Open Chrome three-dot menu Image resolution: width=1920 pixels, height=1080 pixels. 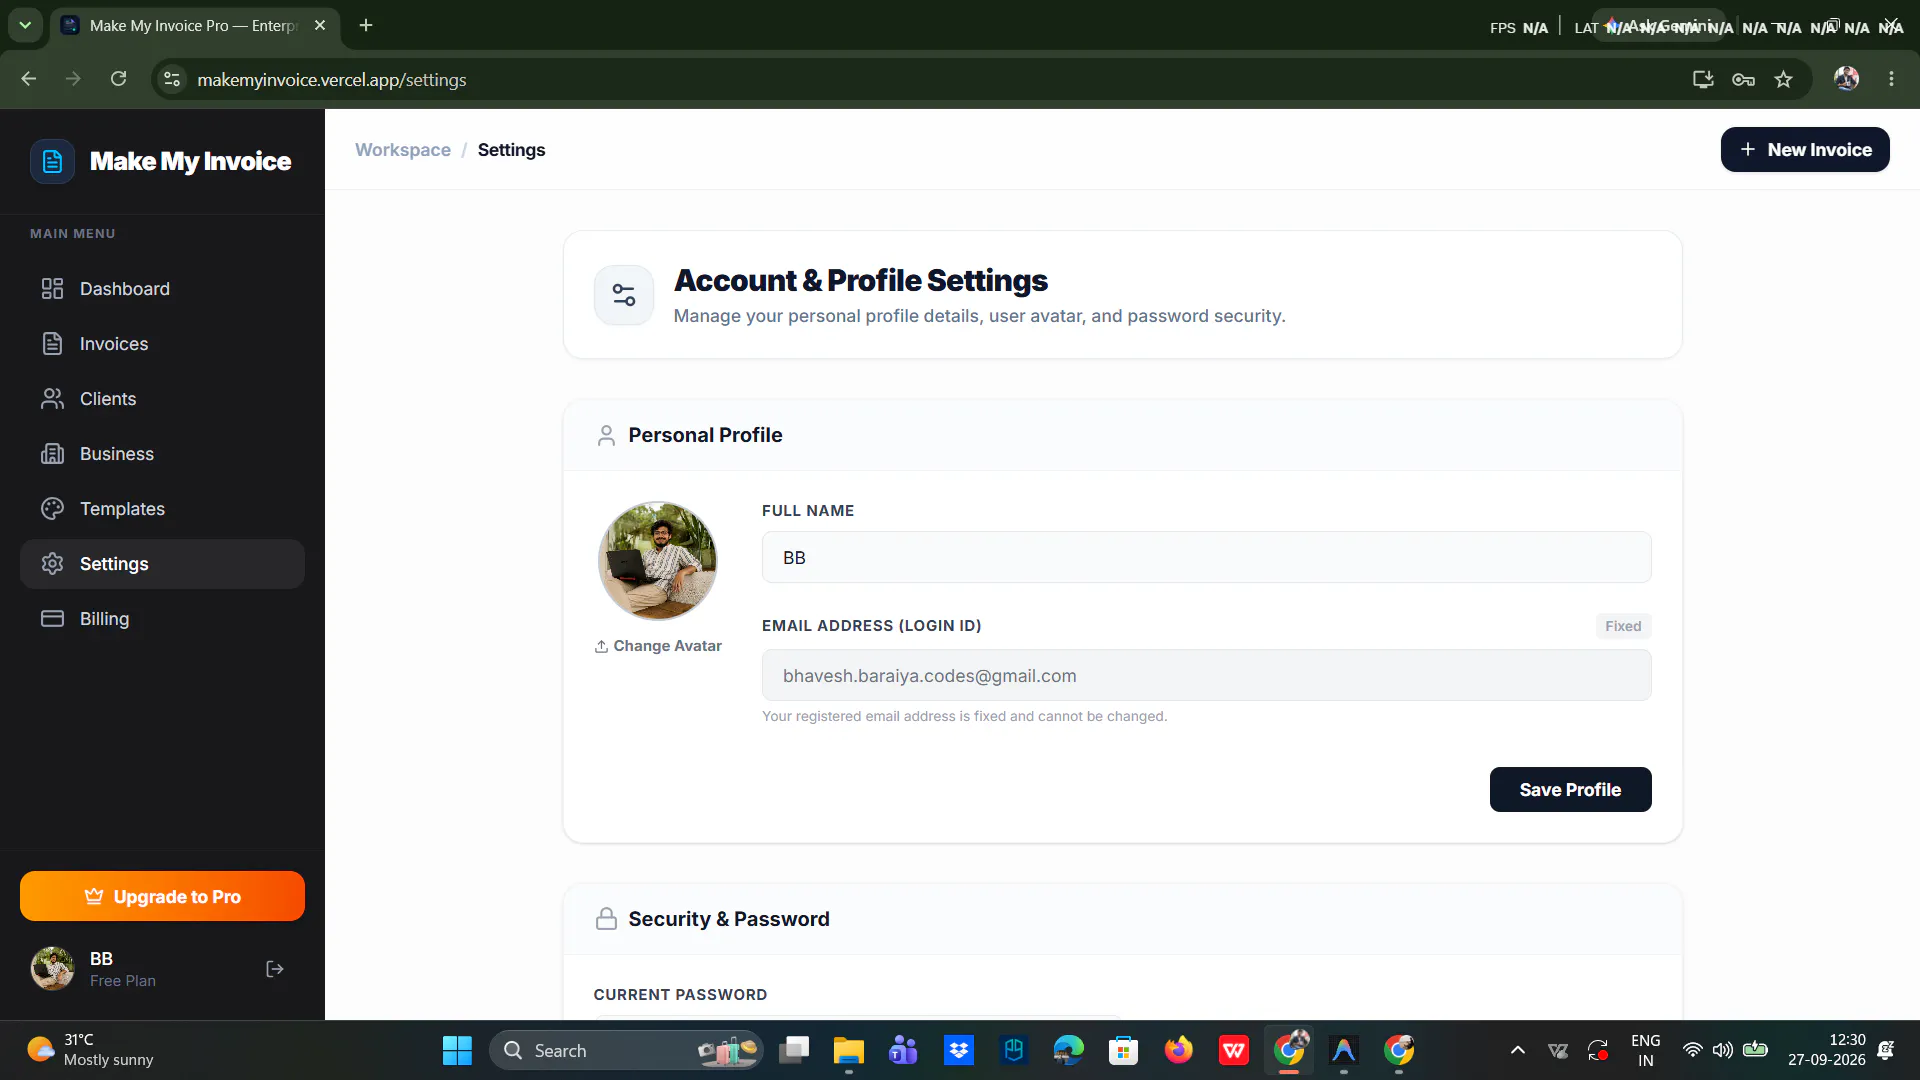1891,79
